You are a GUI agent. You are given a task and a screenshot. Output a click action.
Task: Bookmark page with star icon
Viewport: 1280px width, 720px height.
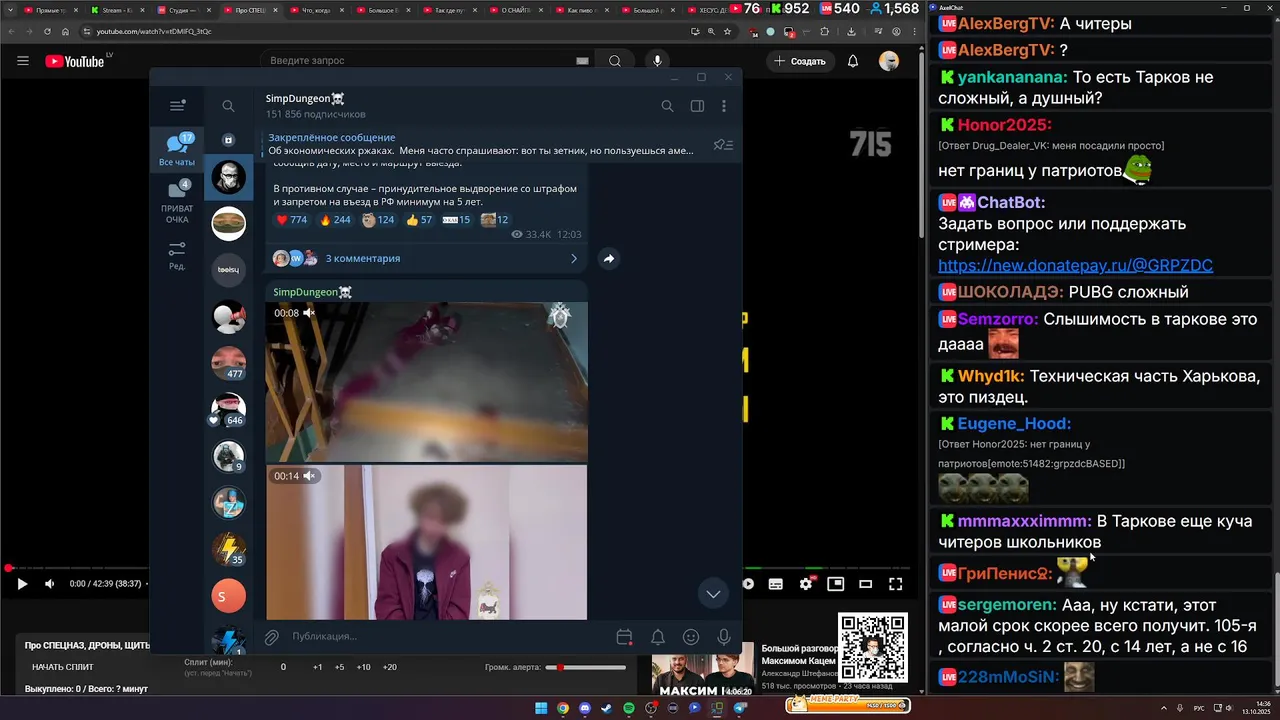pos(727,31)
